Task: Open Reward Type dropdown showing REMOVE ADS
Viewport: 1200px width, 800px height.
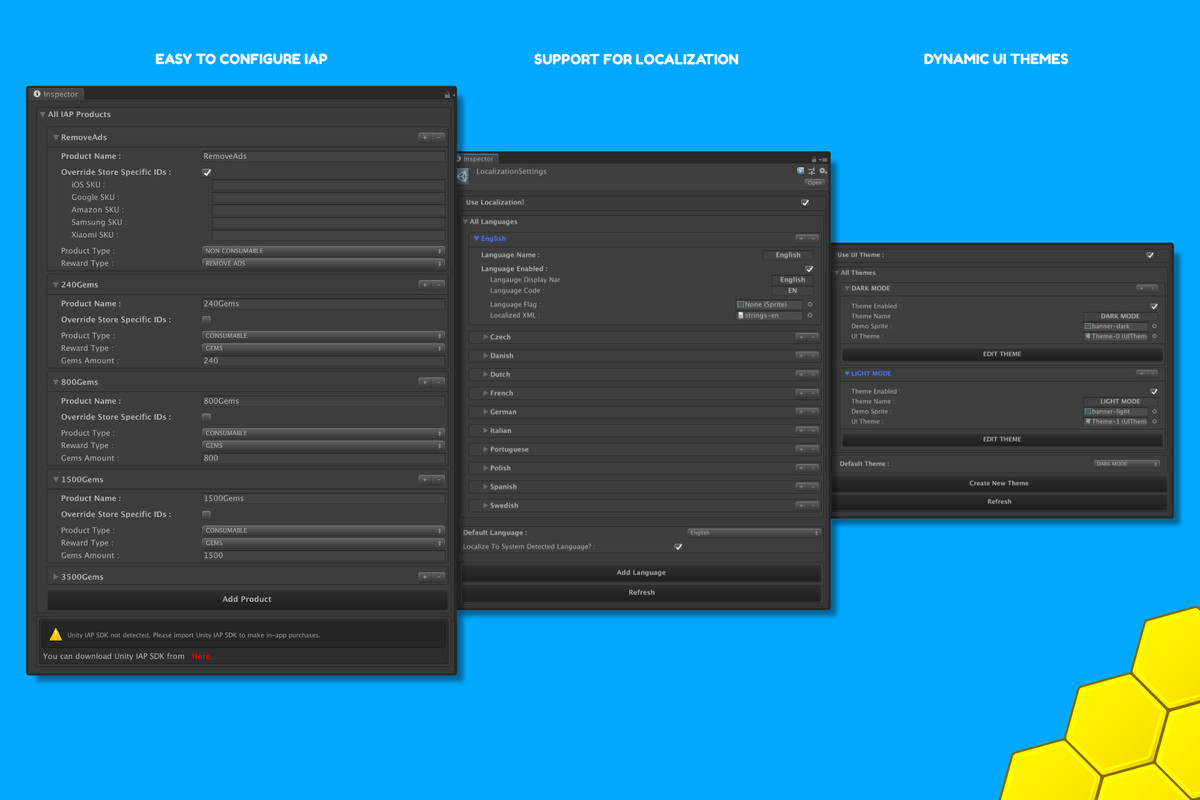Action: (x=323, y=263)
